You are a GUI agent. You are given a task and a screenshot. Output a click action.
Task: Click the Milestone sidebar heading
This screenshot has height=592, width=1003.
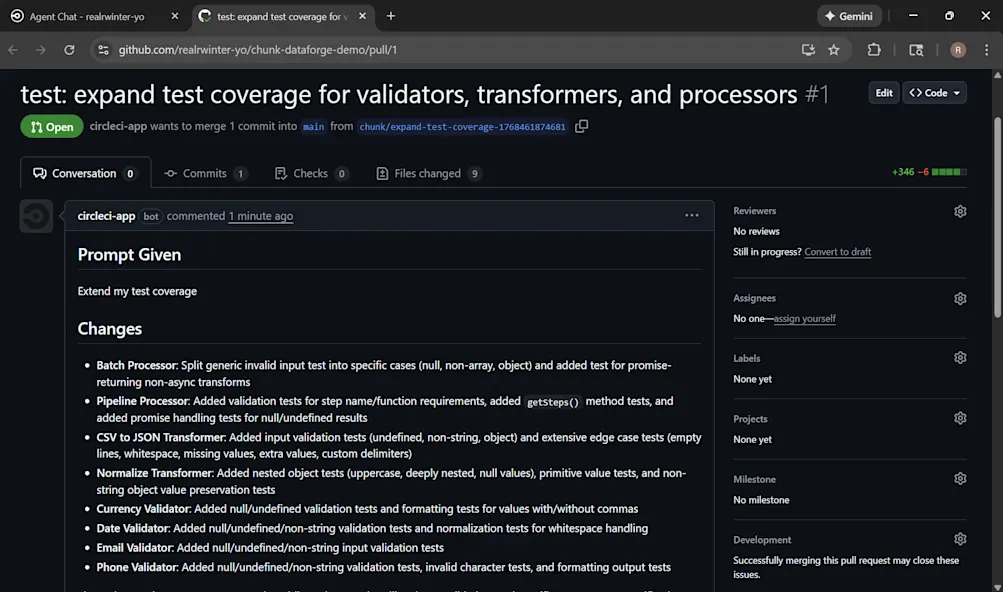point(754,479)
